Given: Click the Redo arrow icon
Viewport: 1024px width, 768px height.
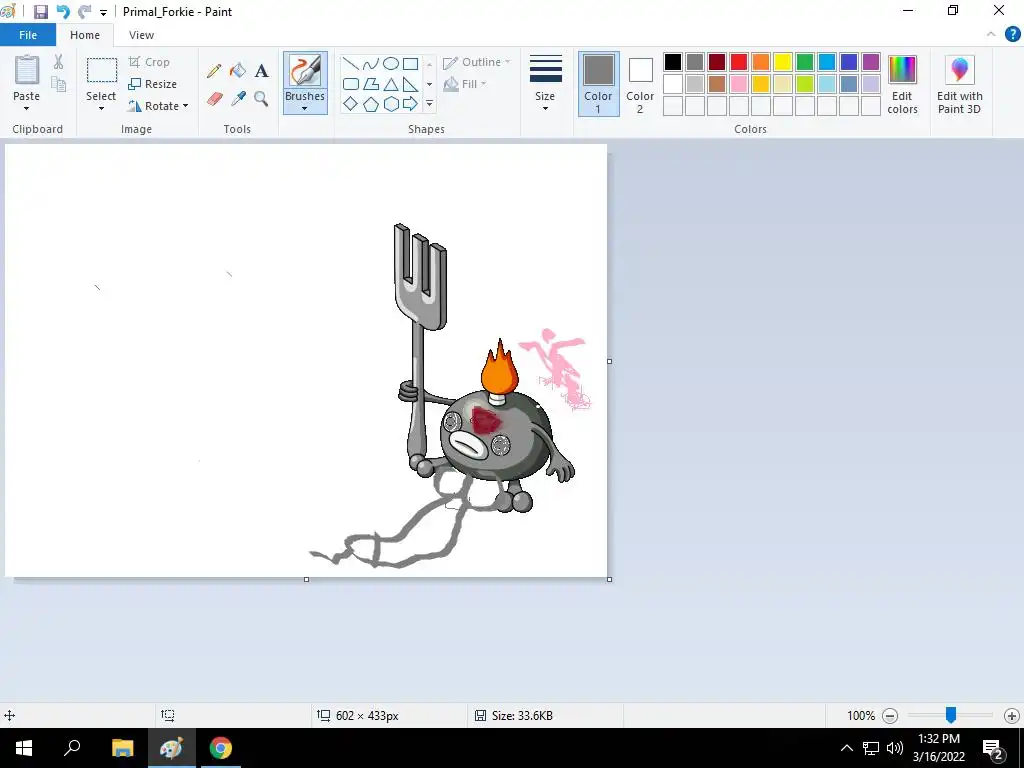Looking at the screenshot, I should coord(84,12).
